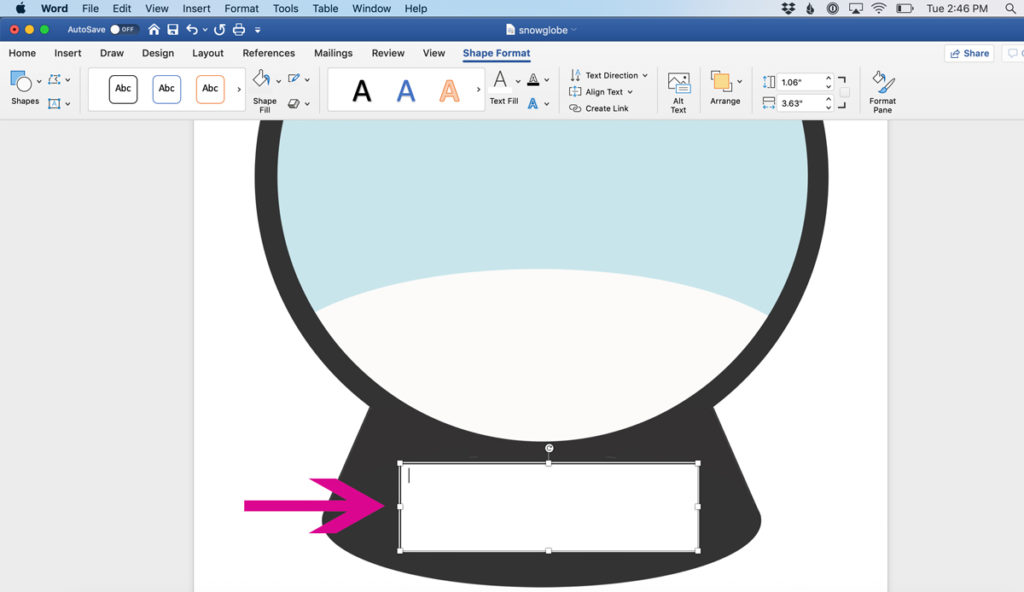The width and height of the screenshot is (1024, 592).
Task: Check the lock aspect ratio box
Action: [x=845, y=92]
